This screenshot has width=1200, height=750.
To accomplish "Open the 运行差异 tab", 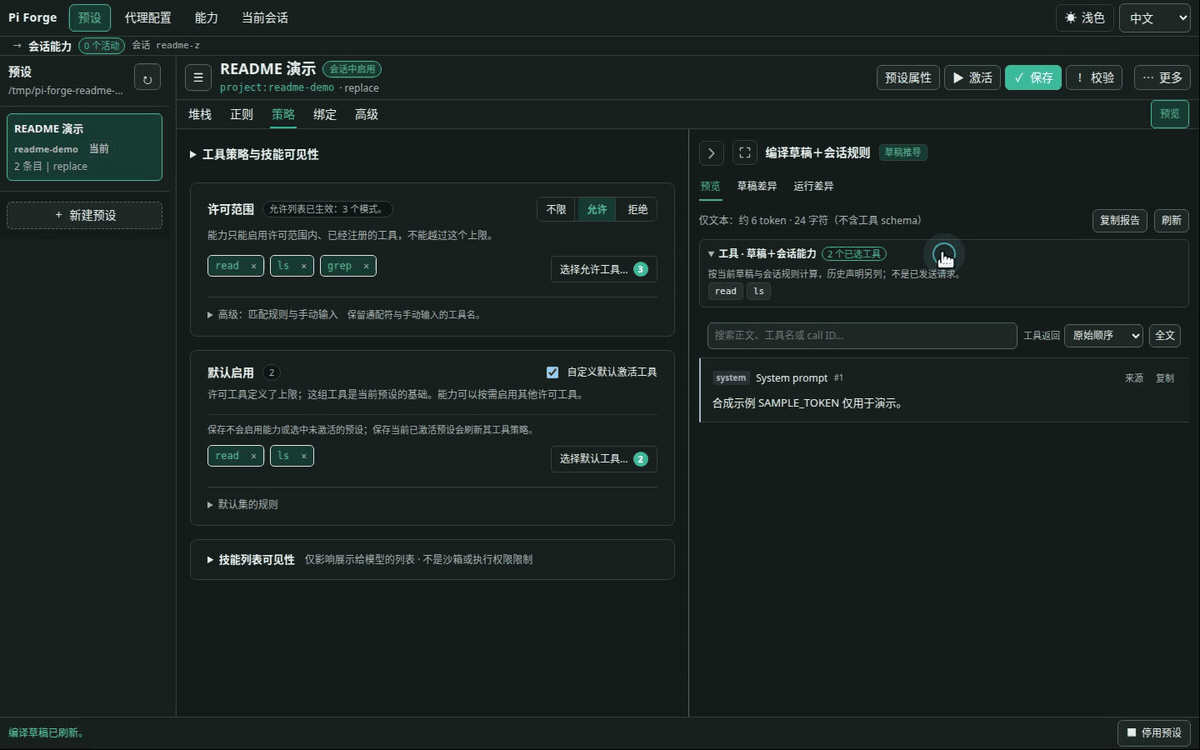I will point(814,186).
